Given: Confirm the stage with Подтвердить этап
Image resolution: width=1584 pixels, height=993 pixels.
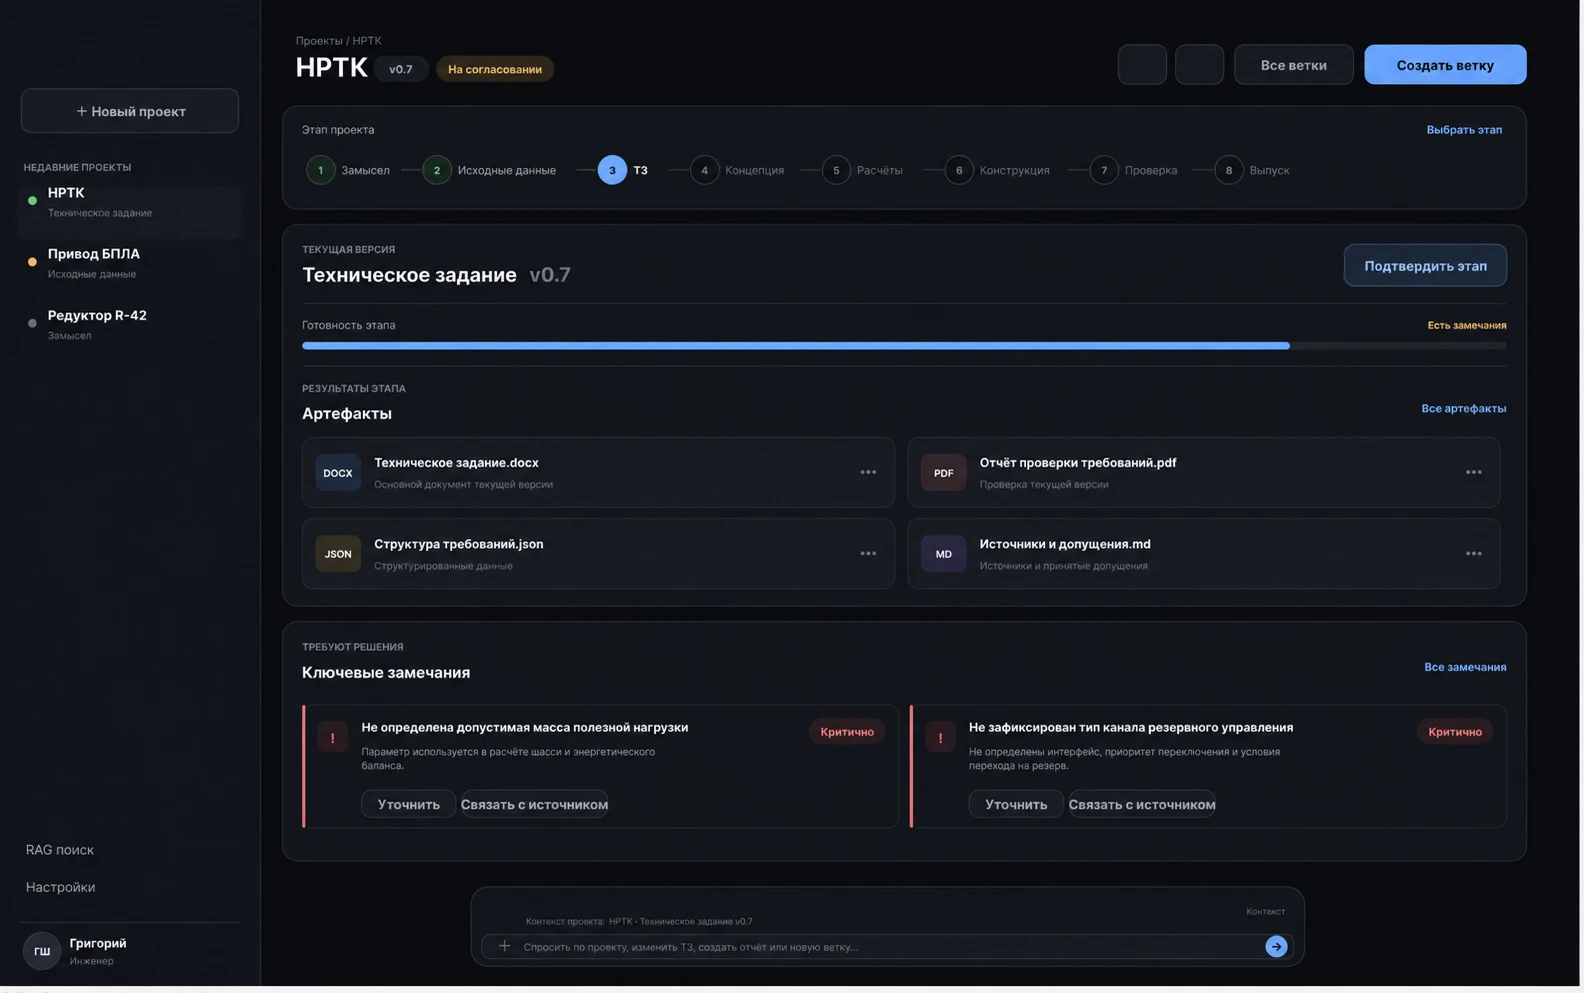Looking at the screenshot, I should coord(1425,266).
